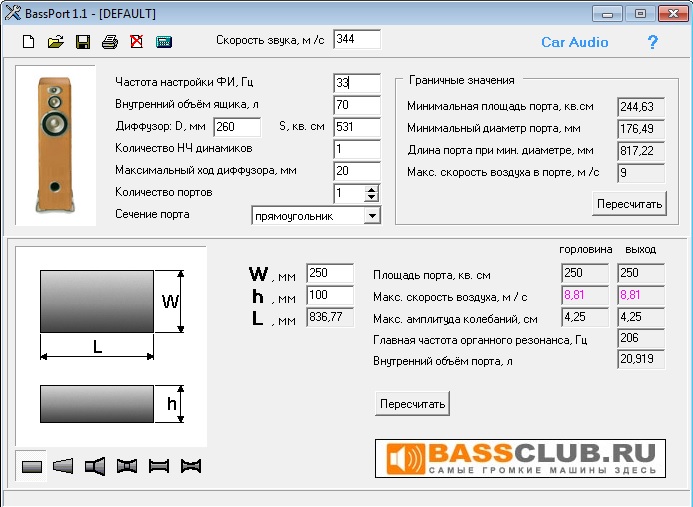The image size is (693, 507).
Task: Click the blue question mark help icon
Action: pyautogui.click(x=652, y=42)
